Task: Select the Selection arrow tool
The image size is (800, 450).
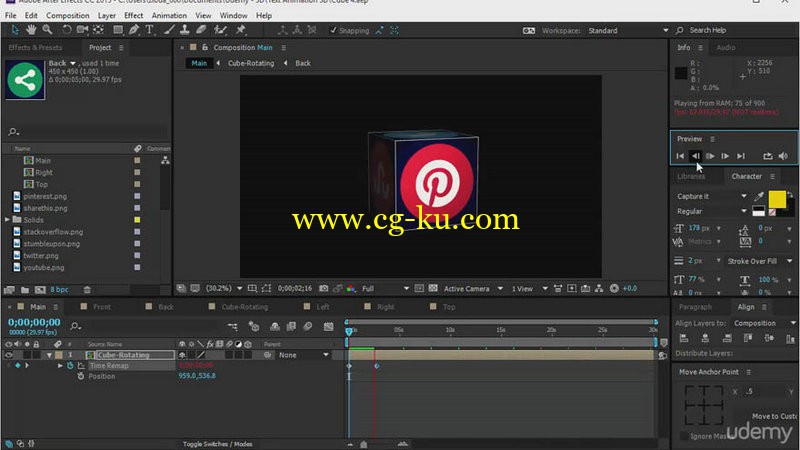Action: tap(15, 30)
